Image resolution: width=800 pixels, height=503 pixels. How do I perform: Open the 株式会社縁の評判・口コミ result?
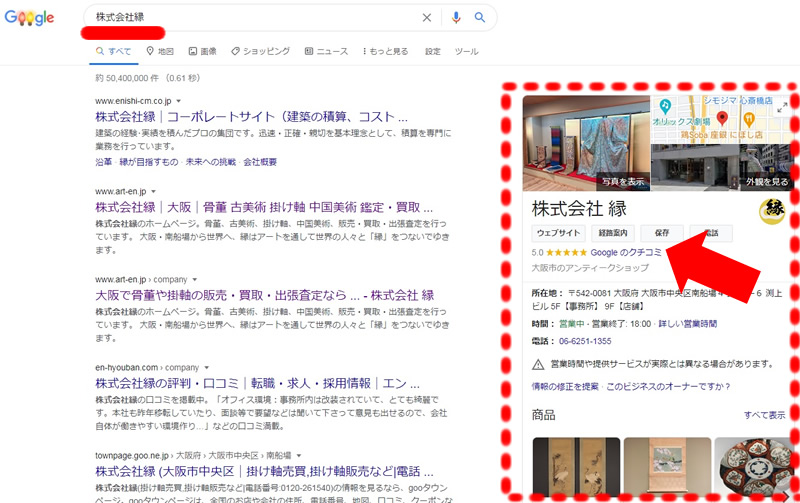tap(258, 383)
